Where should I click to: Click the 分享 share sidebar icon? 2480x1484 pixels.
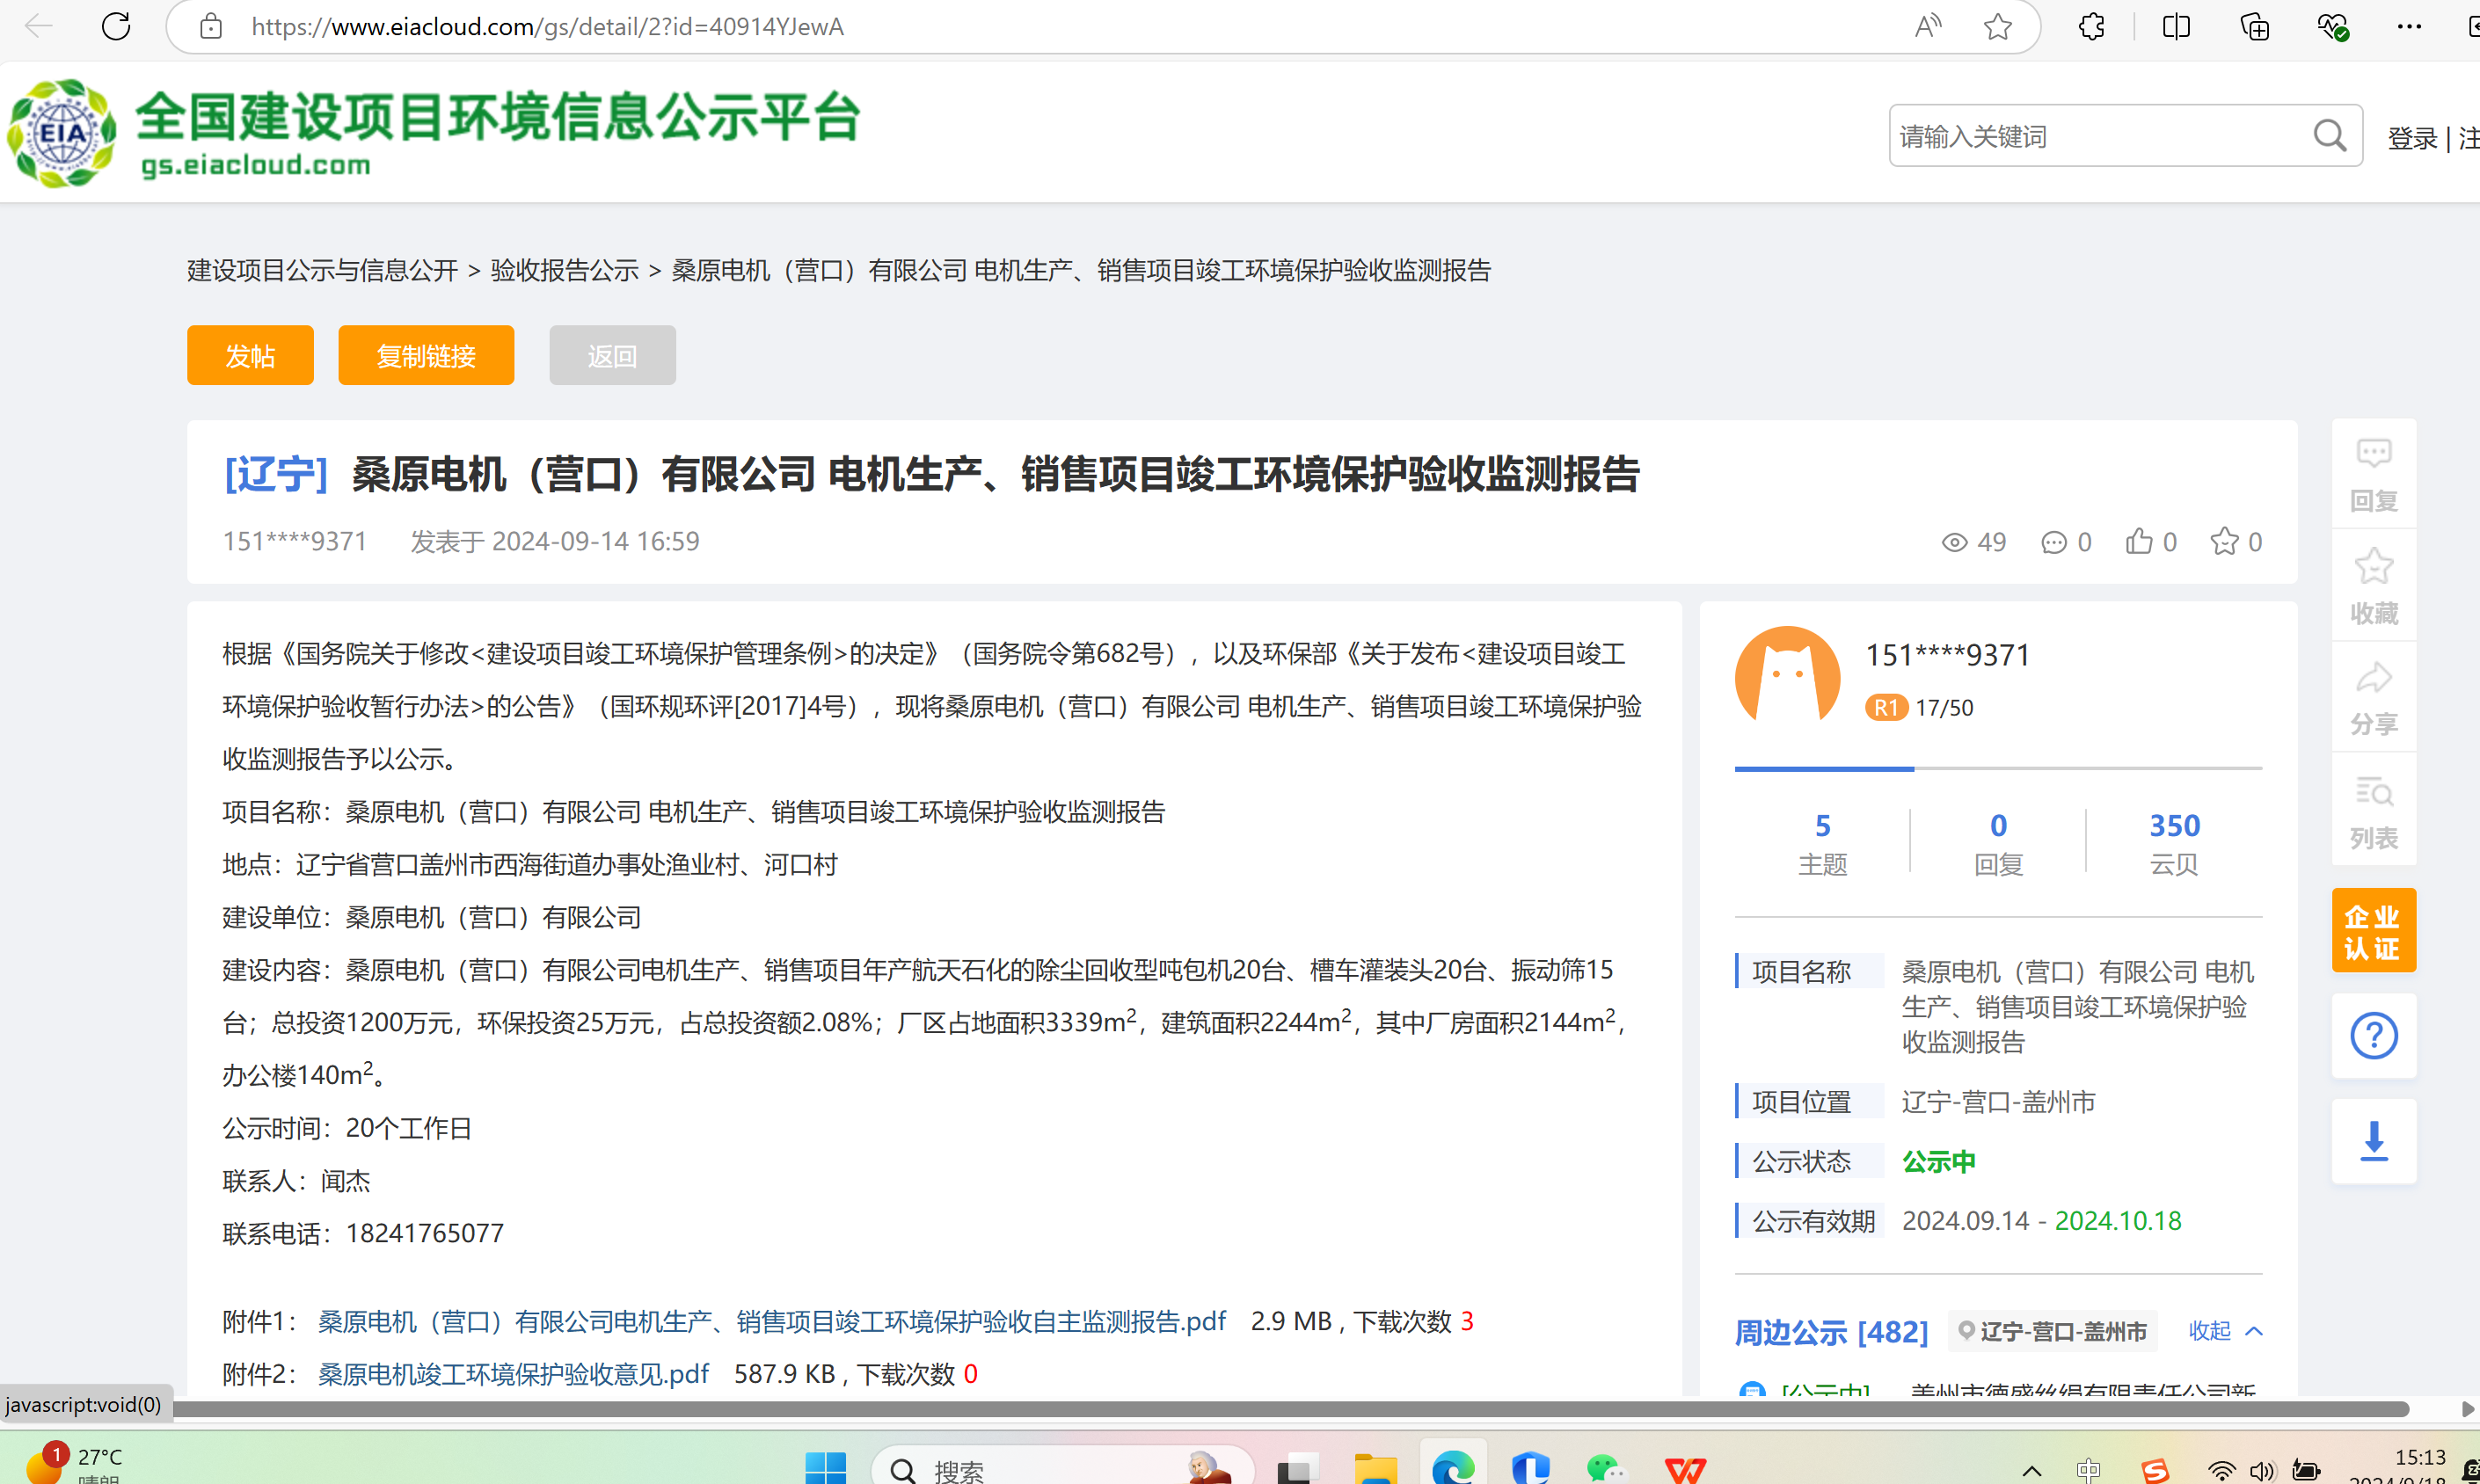[x=2373, y=698]
